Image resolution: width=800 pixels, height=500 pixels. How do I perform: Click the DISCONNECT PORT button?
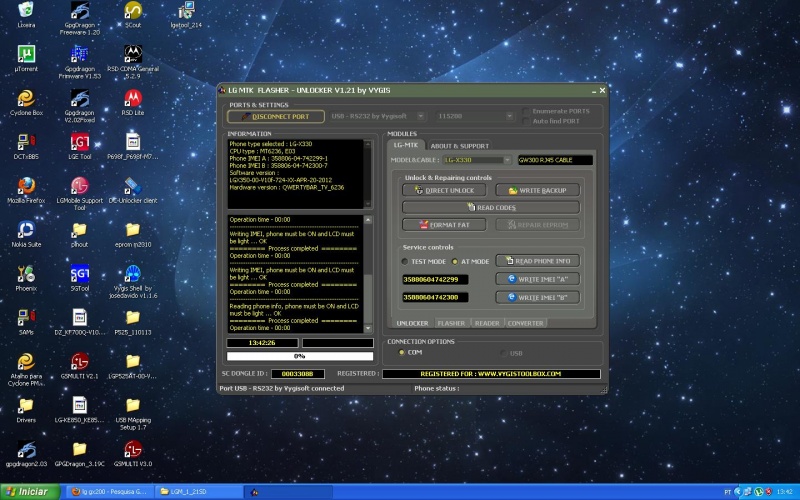[x=276, y=116]
